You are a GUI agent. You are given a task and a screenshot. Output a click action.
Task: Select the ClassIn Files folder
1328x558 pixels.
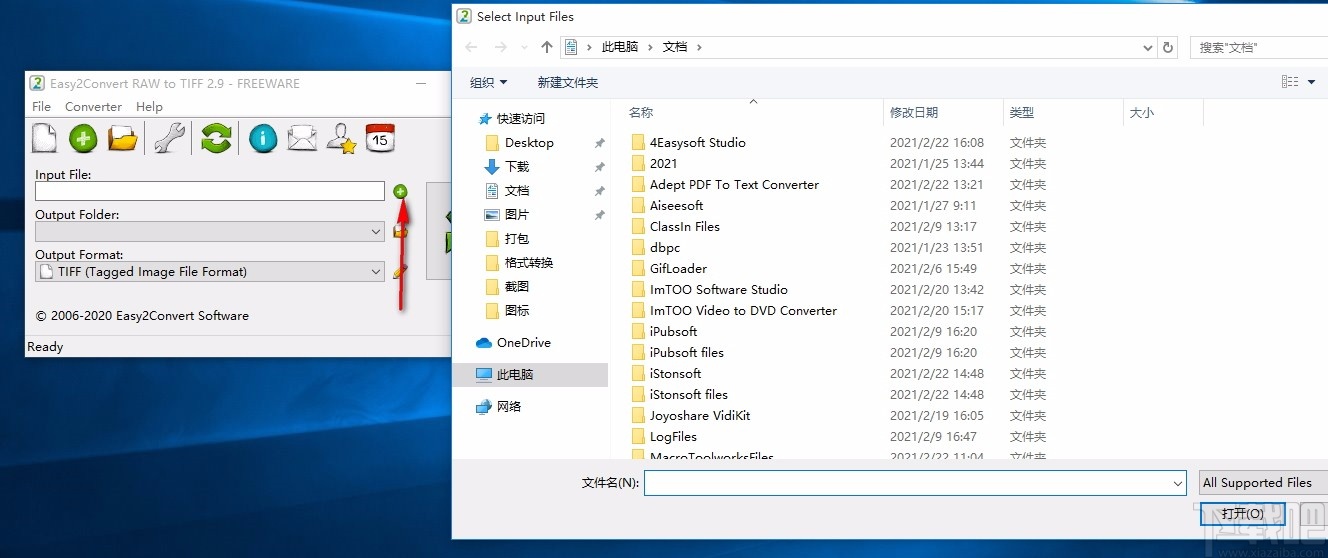pyautogui.click(x=685, y=227)
